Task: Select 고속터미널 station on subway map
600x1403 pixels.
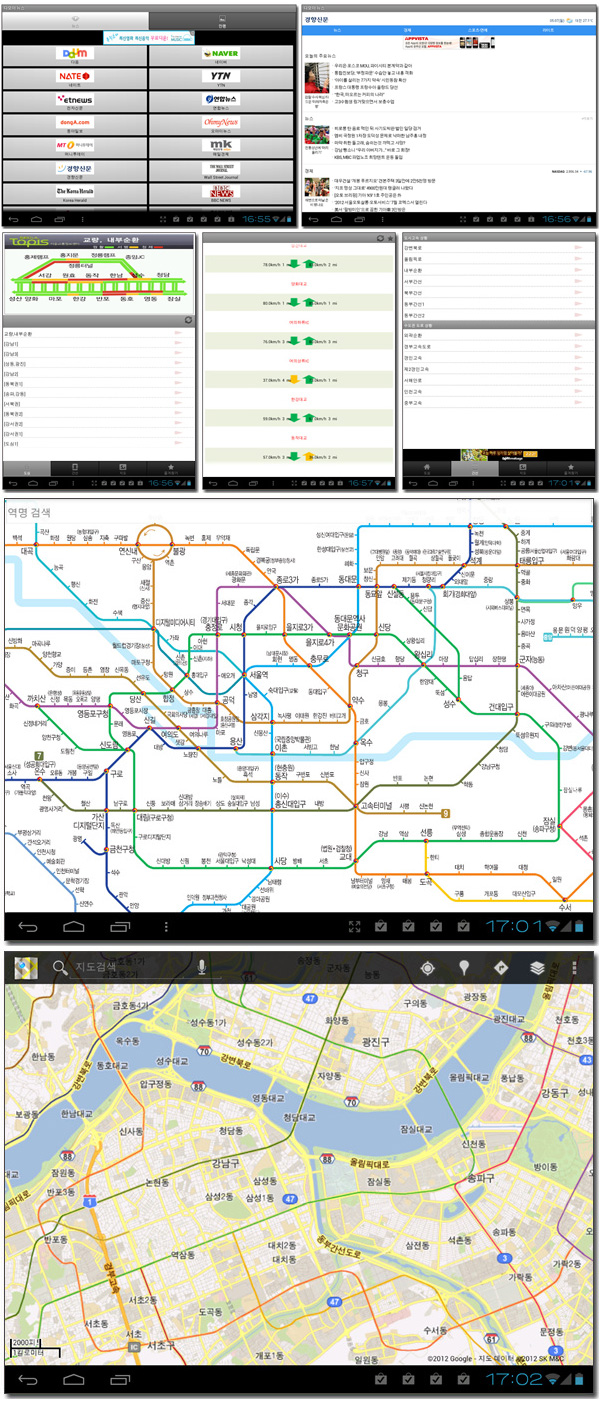Action: (375, 806)
